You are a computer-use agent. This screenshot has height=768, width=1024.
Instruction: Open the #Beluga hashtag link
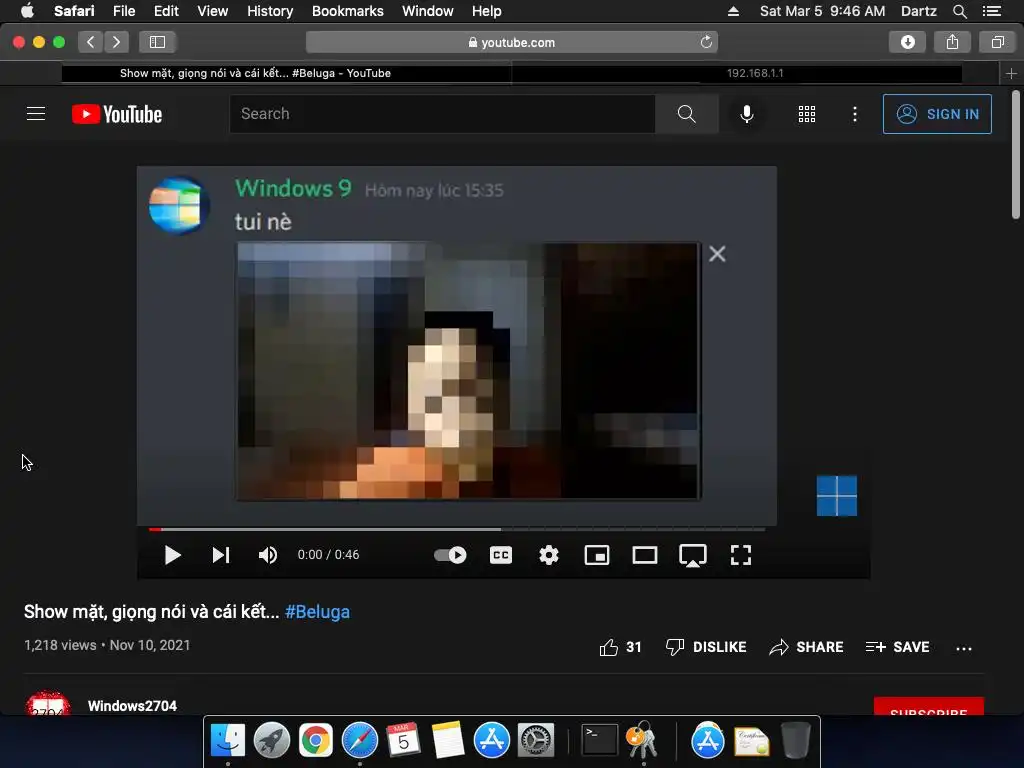click(317, 612)
